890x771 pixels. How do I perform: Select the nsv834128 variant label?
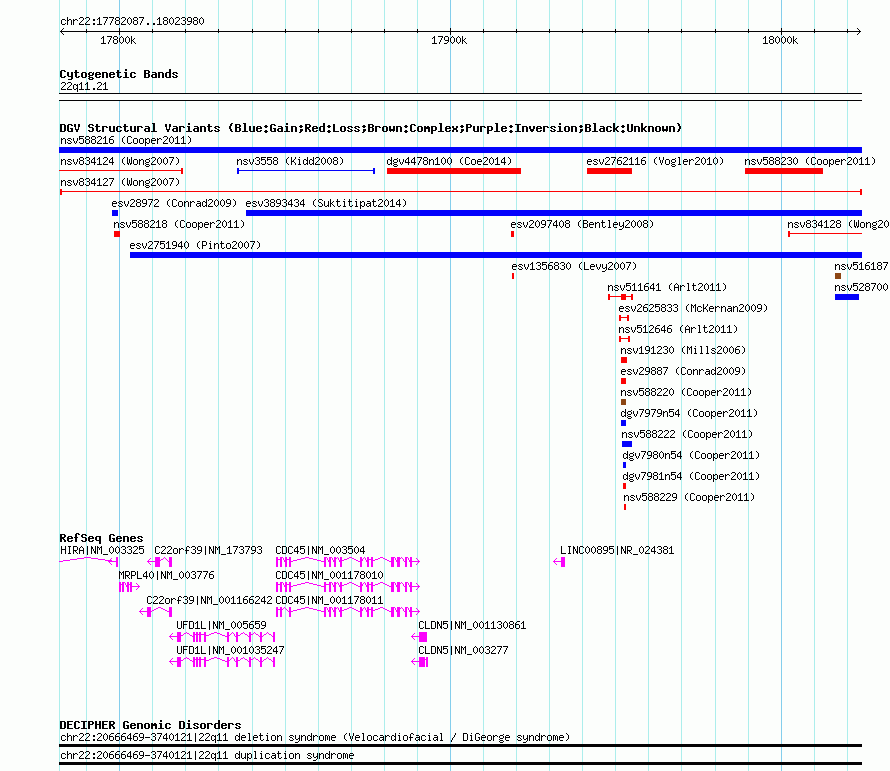[838, 224]
